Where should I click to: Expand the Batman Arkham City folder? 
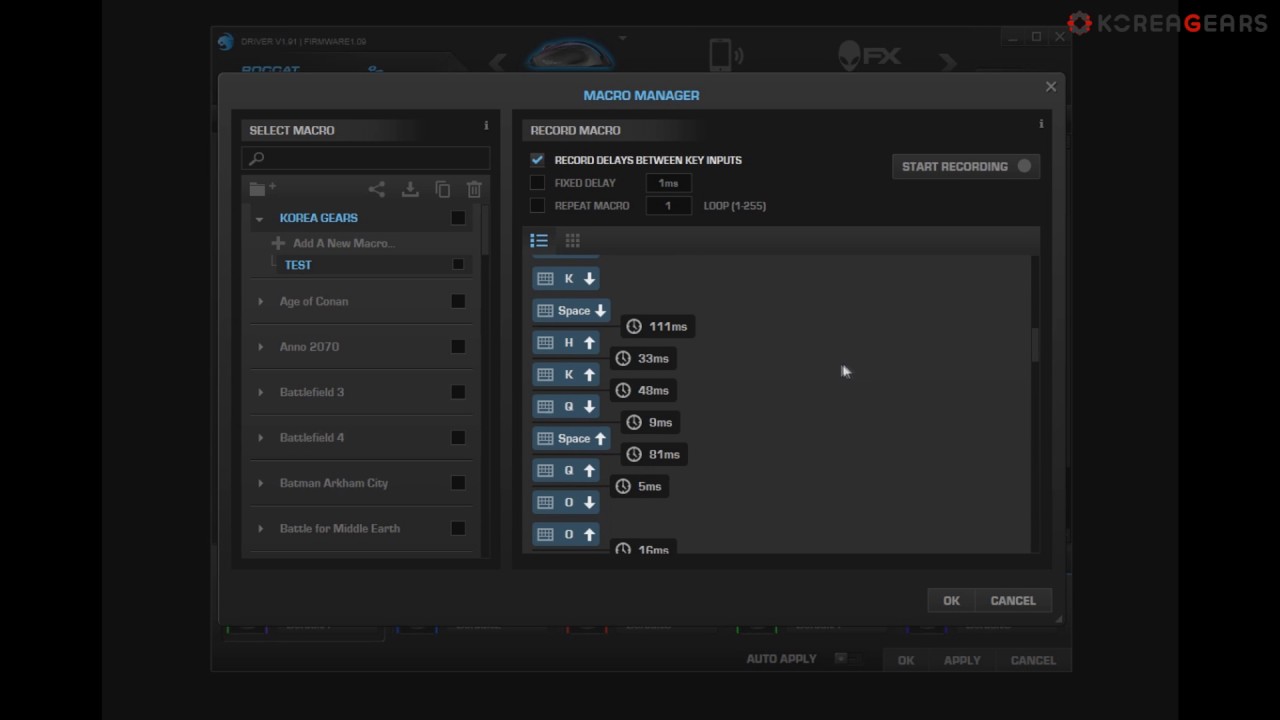tap(261, 483)
